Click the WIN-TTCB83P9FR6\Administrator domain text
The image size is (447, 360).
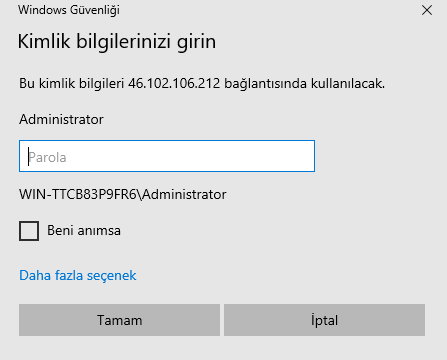pyautogui.click(x=123, y=194)
